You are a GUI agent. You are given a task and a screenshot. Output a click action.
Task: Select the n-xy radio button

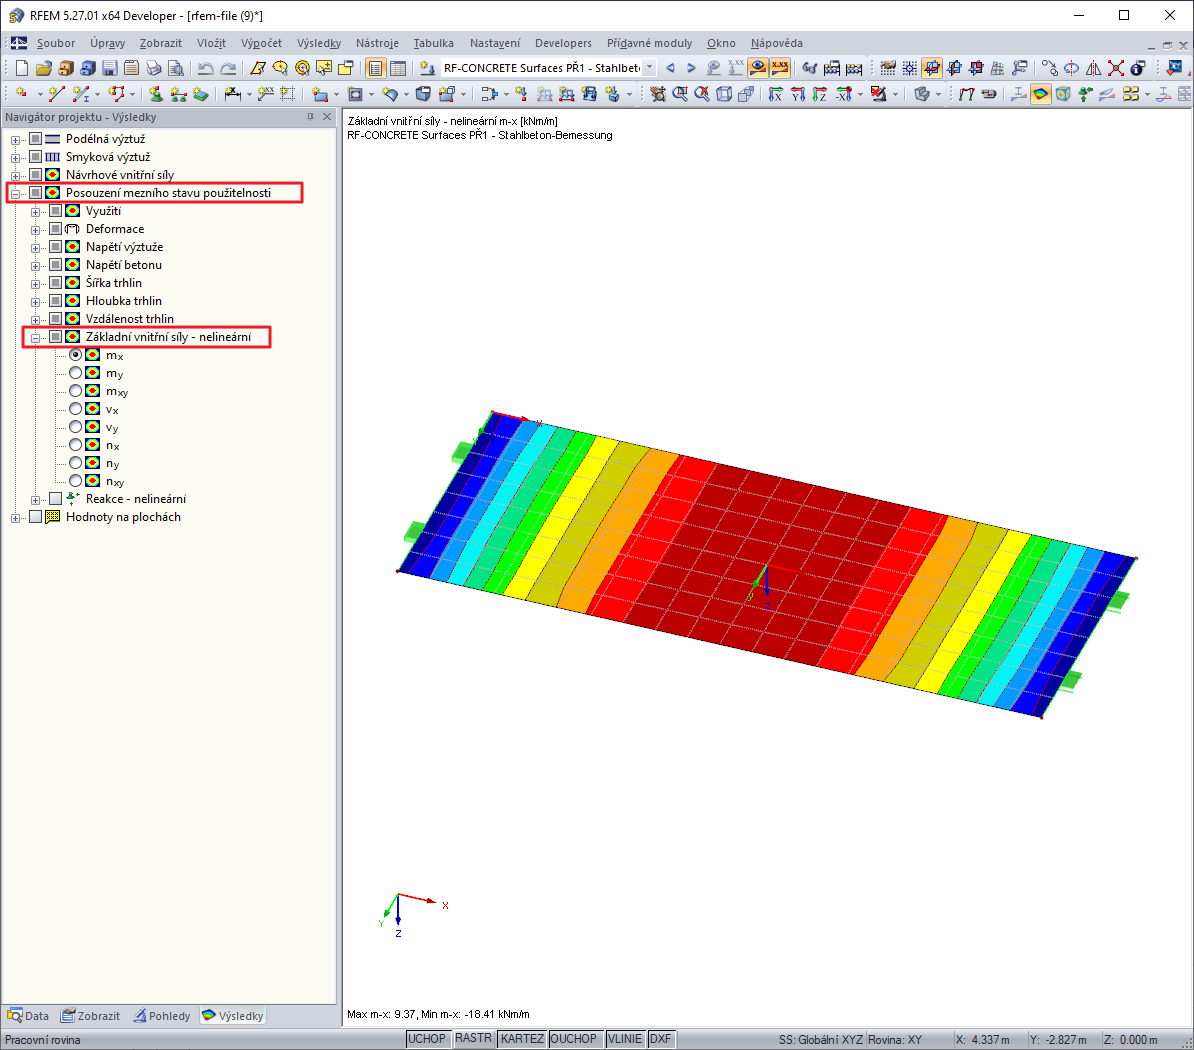tap(75, 480)
